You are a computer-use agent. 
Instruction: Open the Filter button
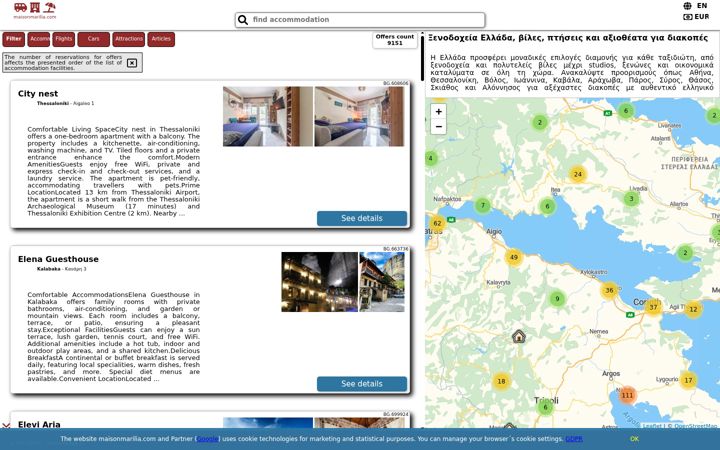pyautogui.click(x=14, y=39)
